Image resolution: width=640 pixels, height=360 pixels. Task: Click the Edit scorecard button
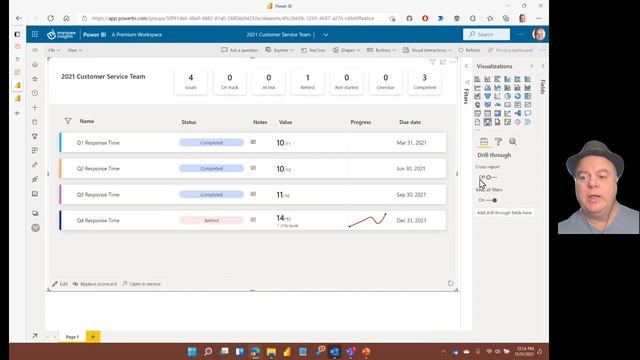pos(60,284)
